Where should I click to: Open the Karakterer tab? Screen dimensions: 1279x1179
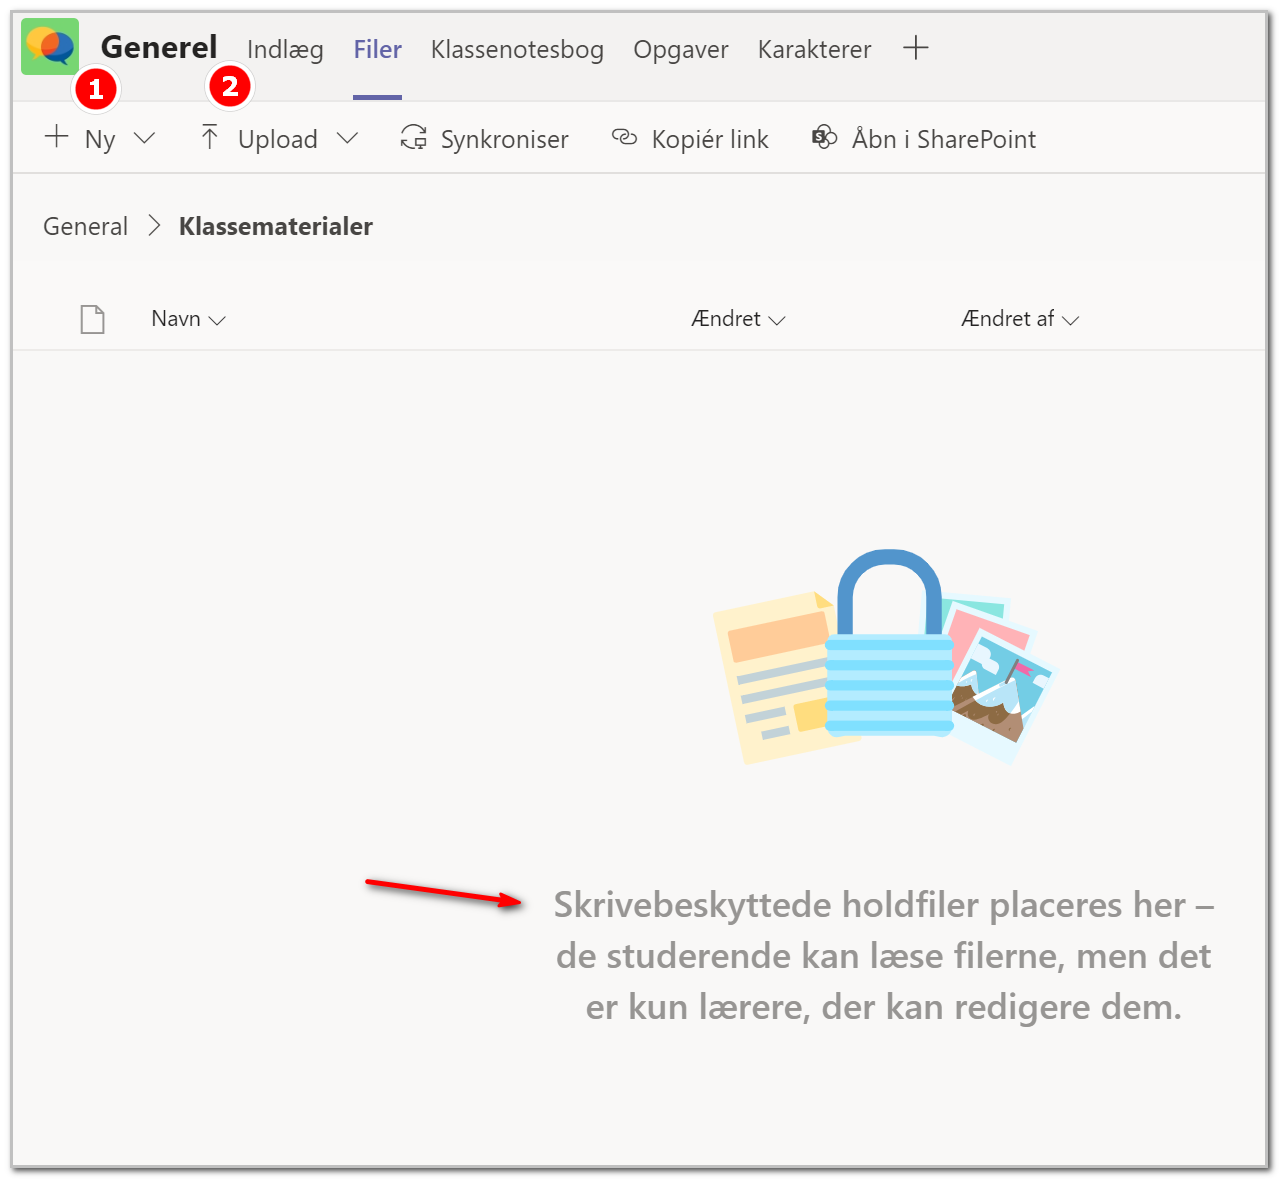click(814, 49)
